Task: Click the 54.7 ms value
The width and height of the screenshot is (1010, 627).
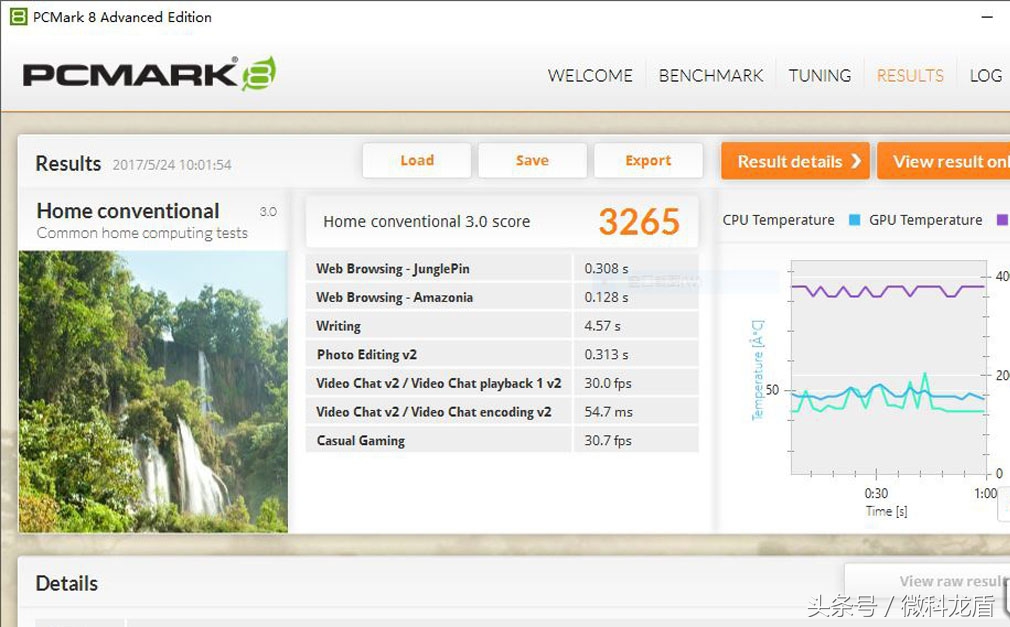Action: click(608, 412)
